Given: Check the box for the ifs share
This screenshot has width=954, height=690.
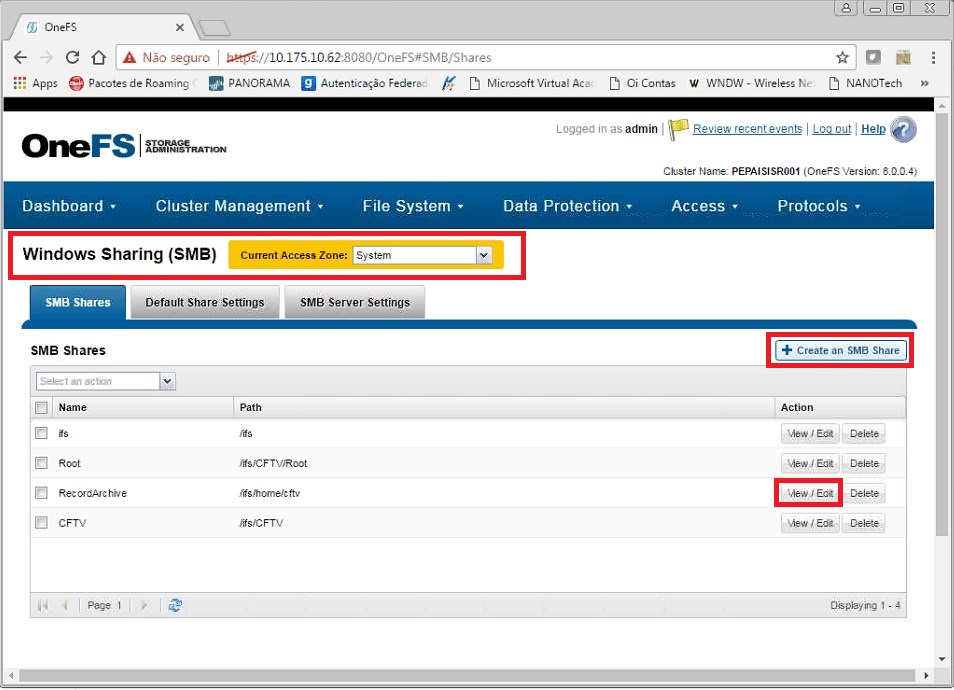Looking at the screenshot, I should pyautogui.click(x=41, y=433).
